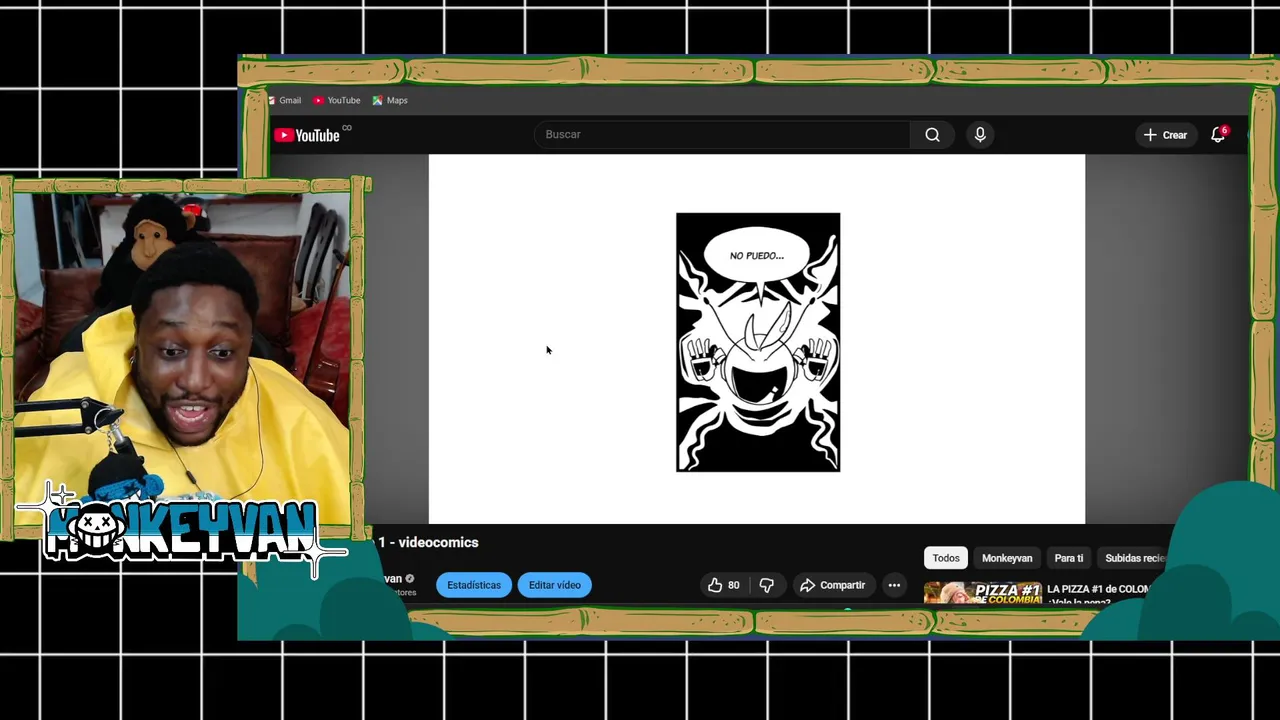Focus the Buscar search field

point(722,134)
